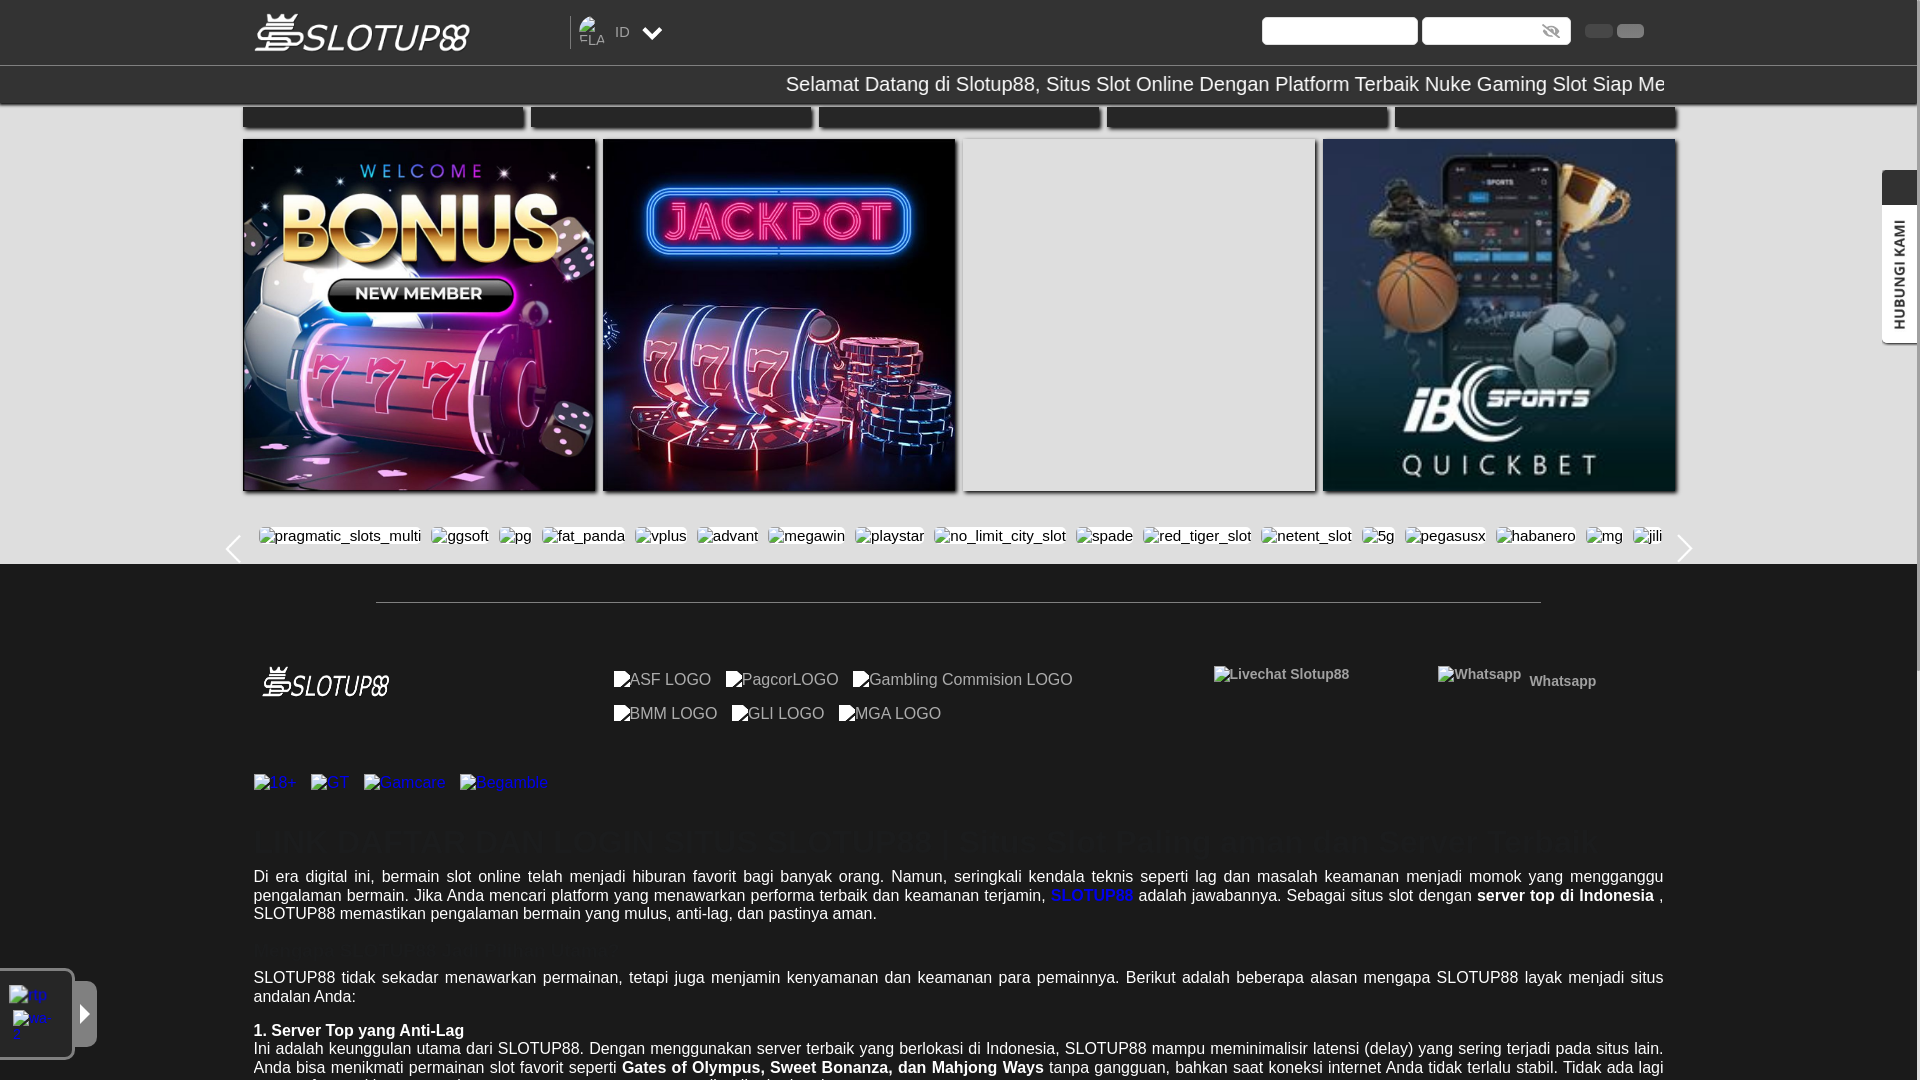Open the Whatsapp contact link
1920x1080 pixels.
(1517, 678)
